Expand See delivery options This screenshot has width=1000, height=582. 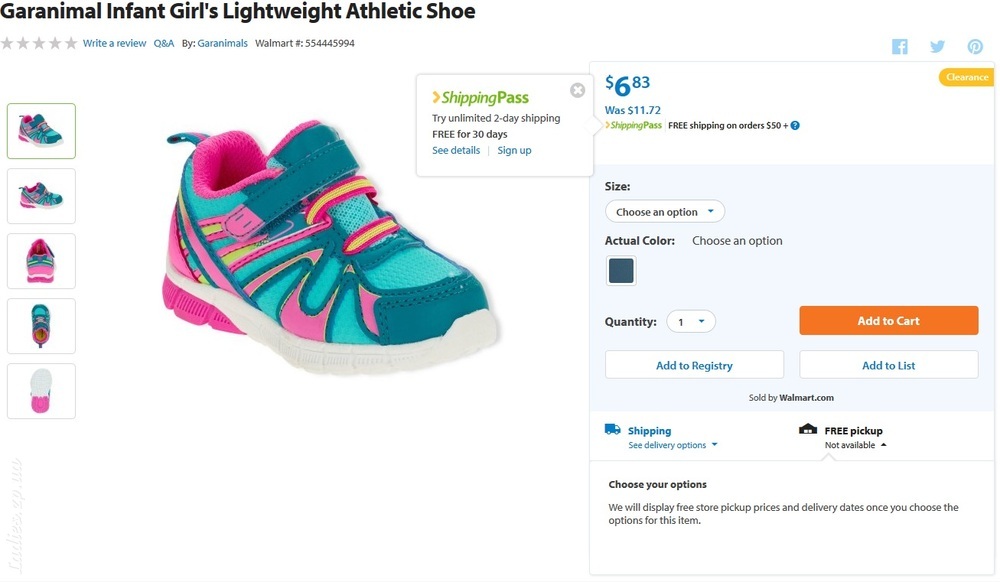click(x=673, y=445)
